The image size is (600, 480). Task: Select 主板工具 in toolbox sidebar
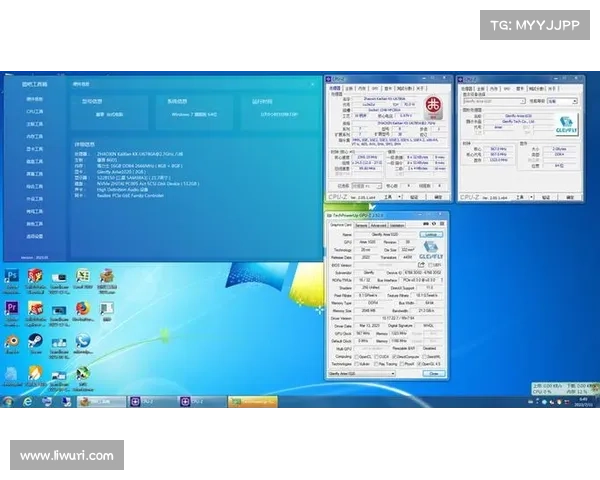pos(35,124)
